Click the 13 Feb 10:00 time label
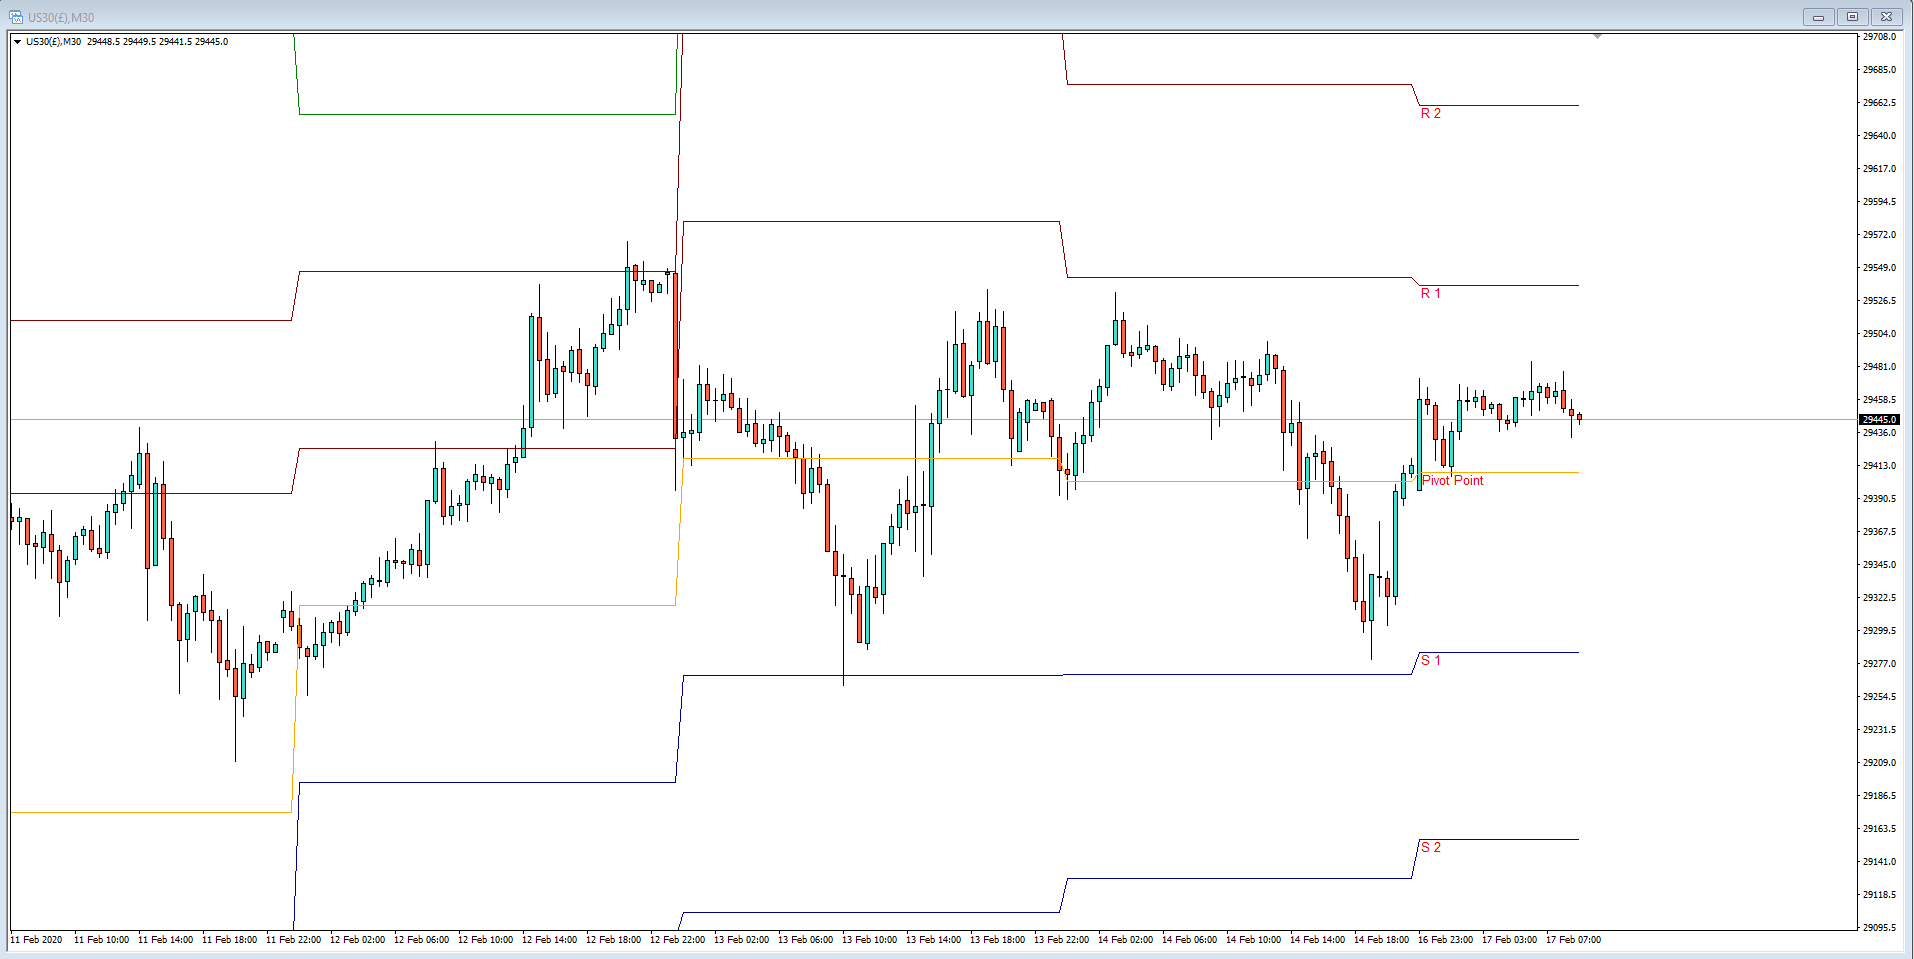This screenshot has height=959, width=1914. point(870,940)
